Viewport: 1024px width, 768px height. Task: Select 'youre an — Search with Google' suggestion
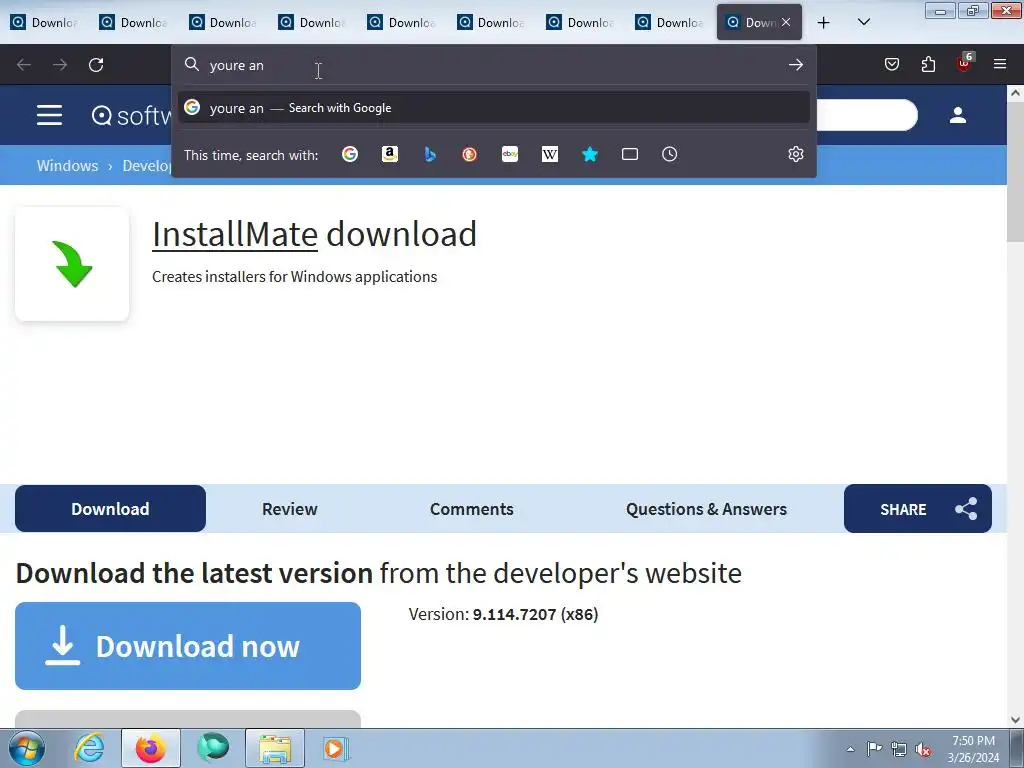(x=494, y=108)
